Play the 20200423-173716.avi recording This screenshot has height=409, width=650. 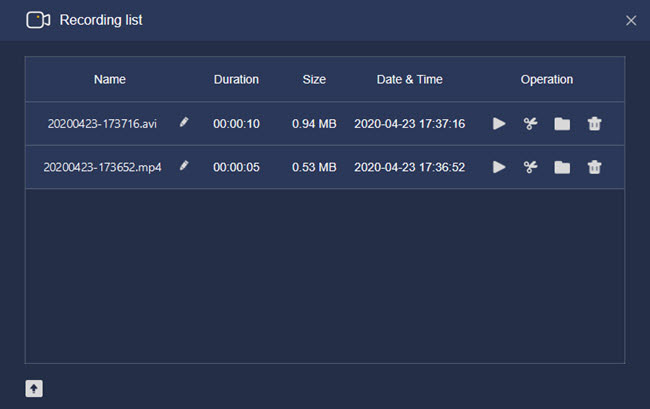coord(499,123)
